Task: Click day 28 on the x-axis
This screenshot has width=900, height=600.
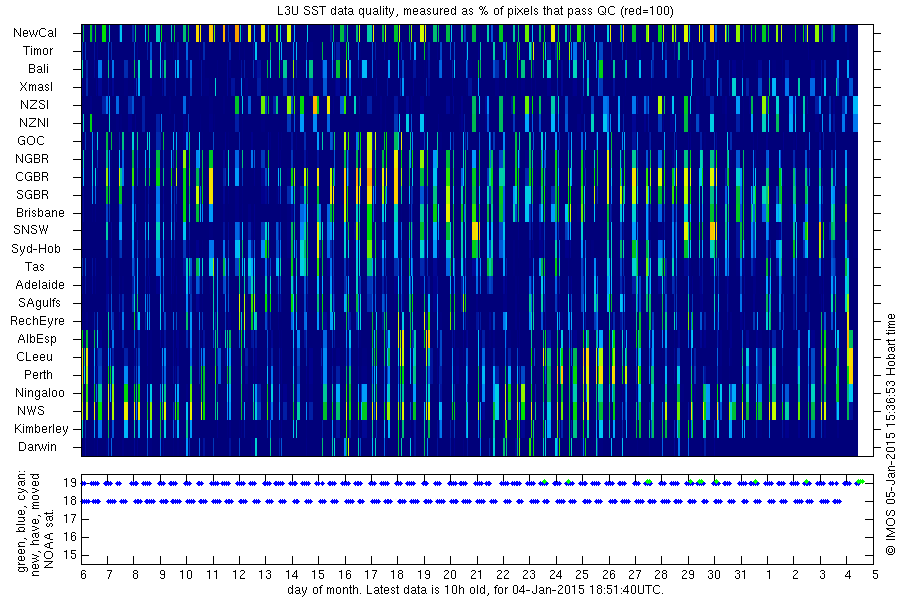Action: 661,575
